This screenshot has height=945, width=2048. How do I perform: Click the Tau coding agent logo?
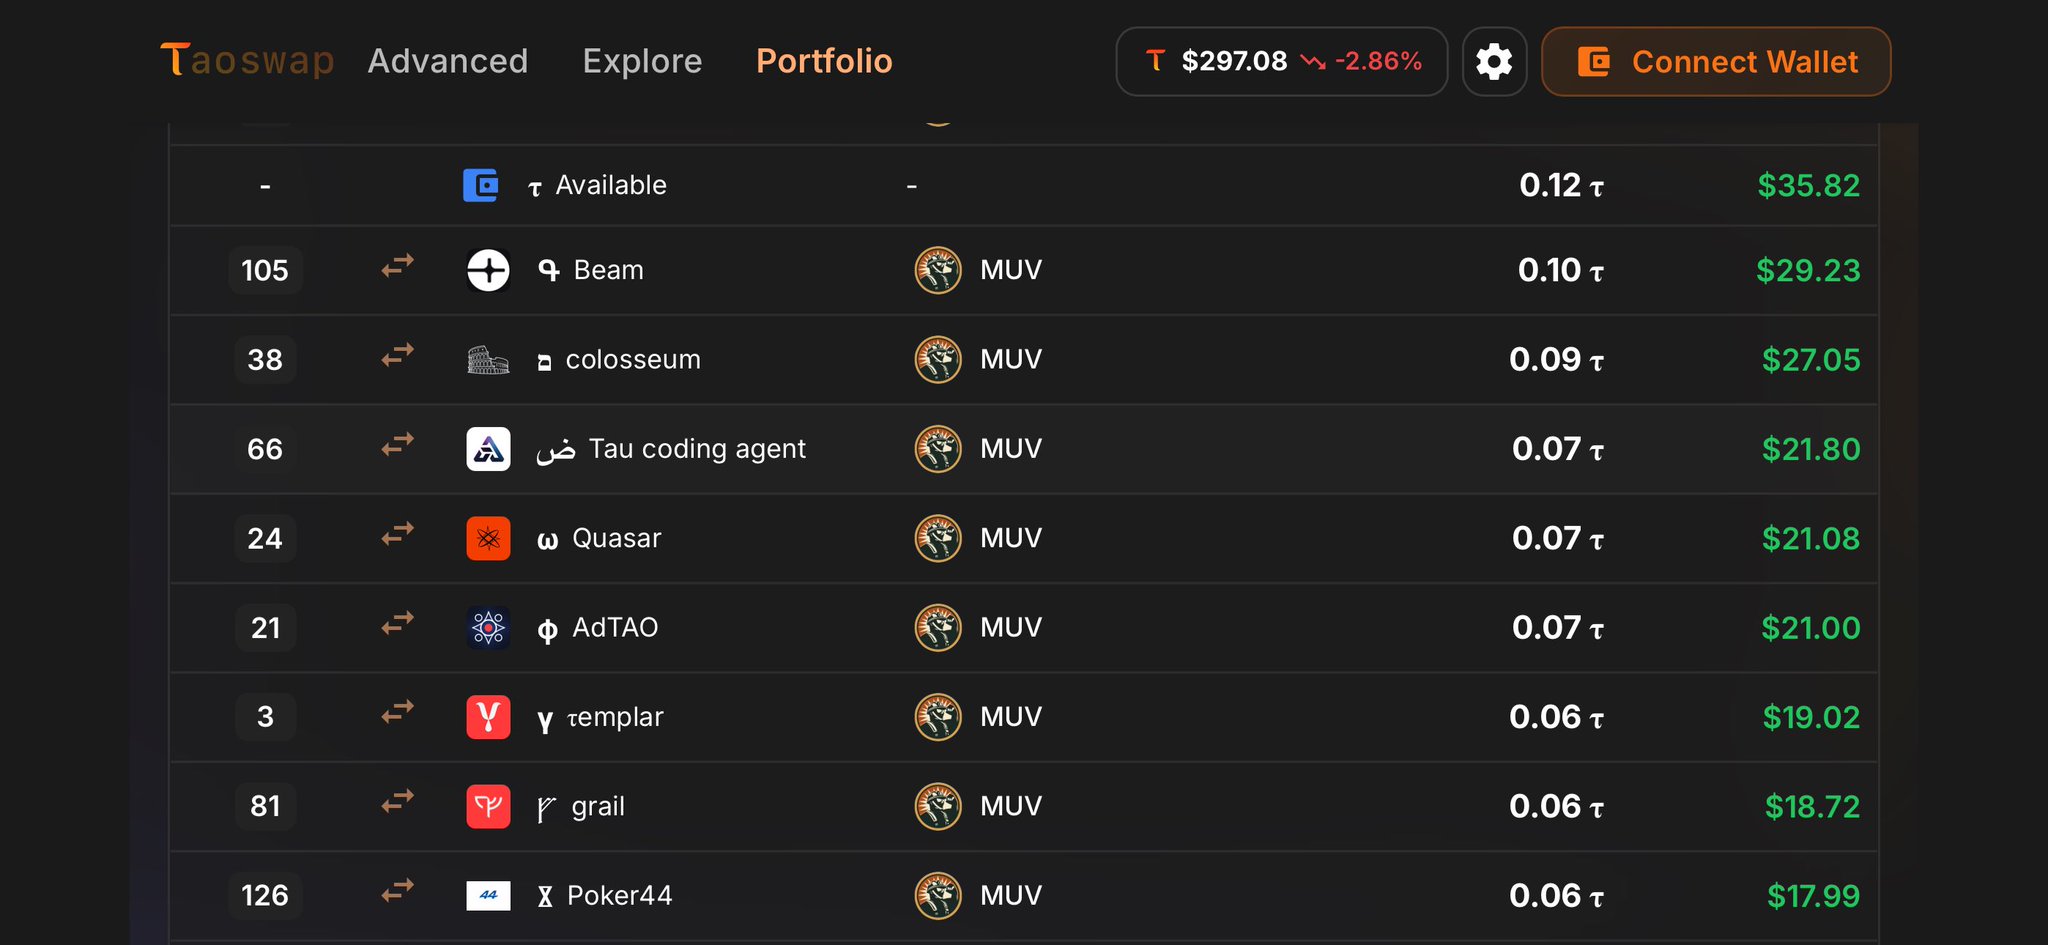coord(488,449)
